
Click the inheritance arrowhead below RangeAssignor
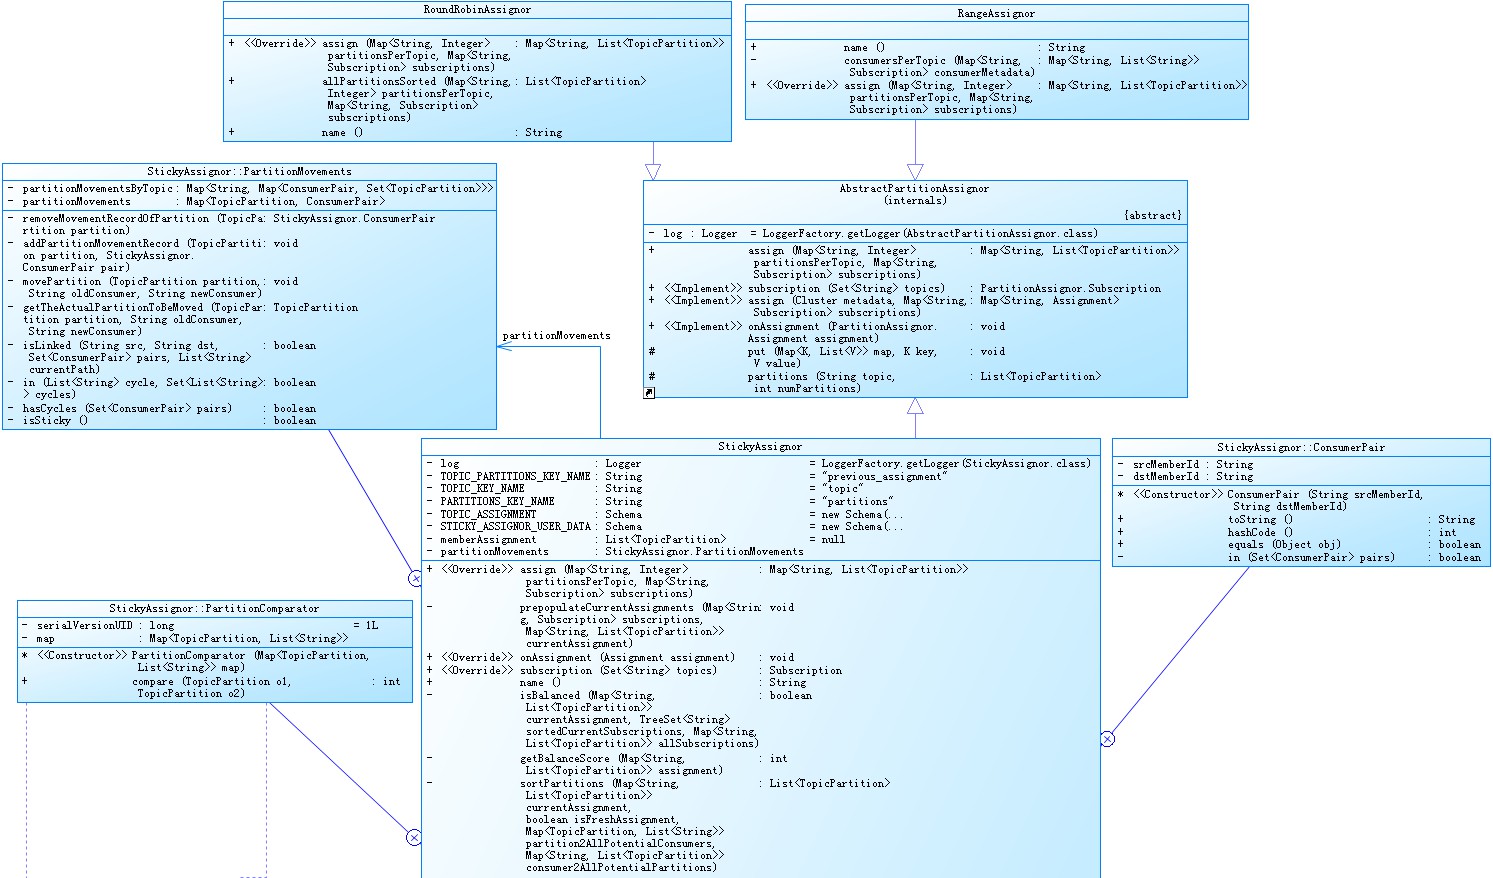coord(915,172)
